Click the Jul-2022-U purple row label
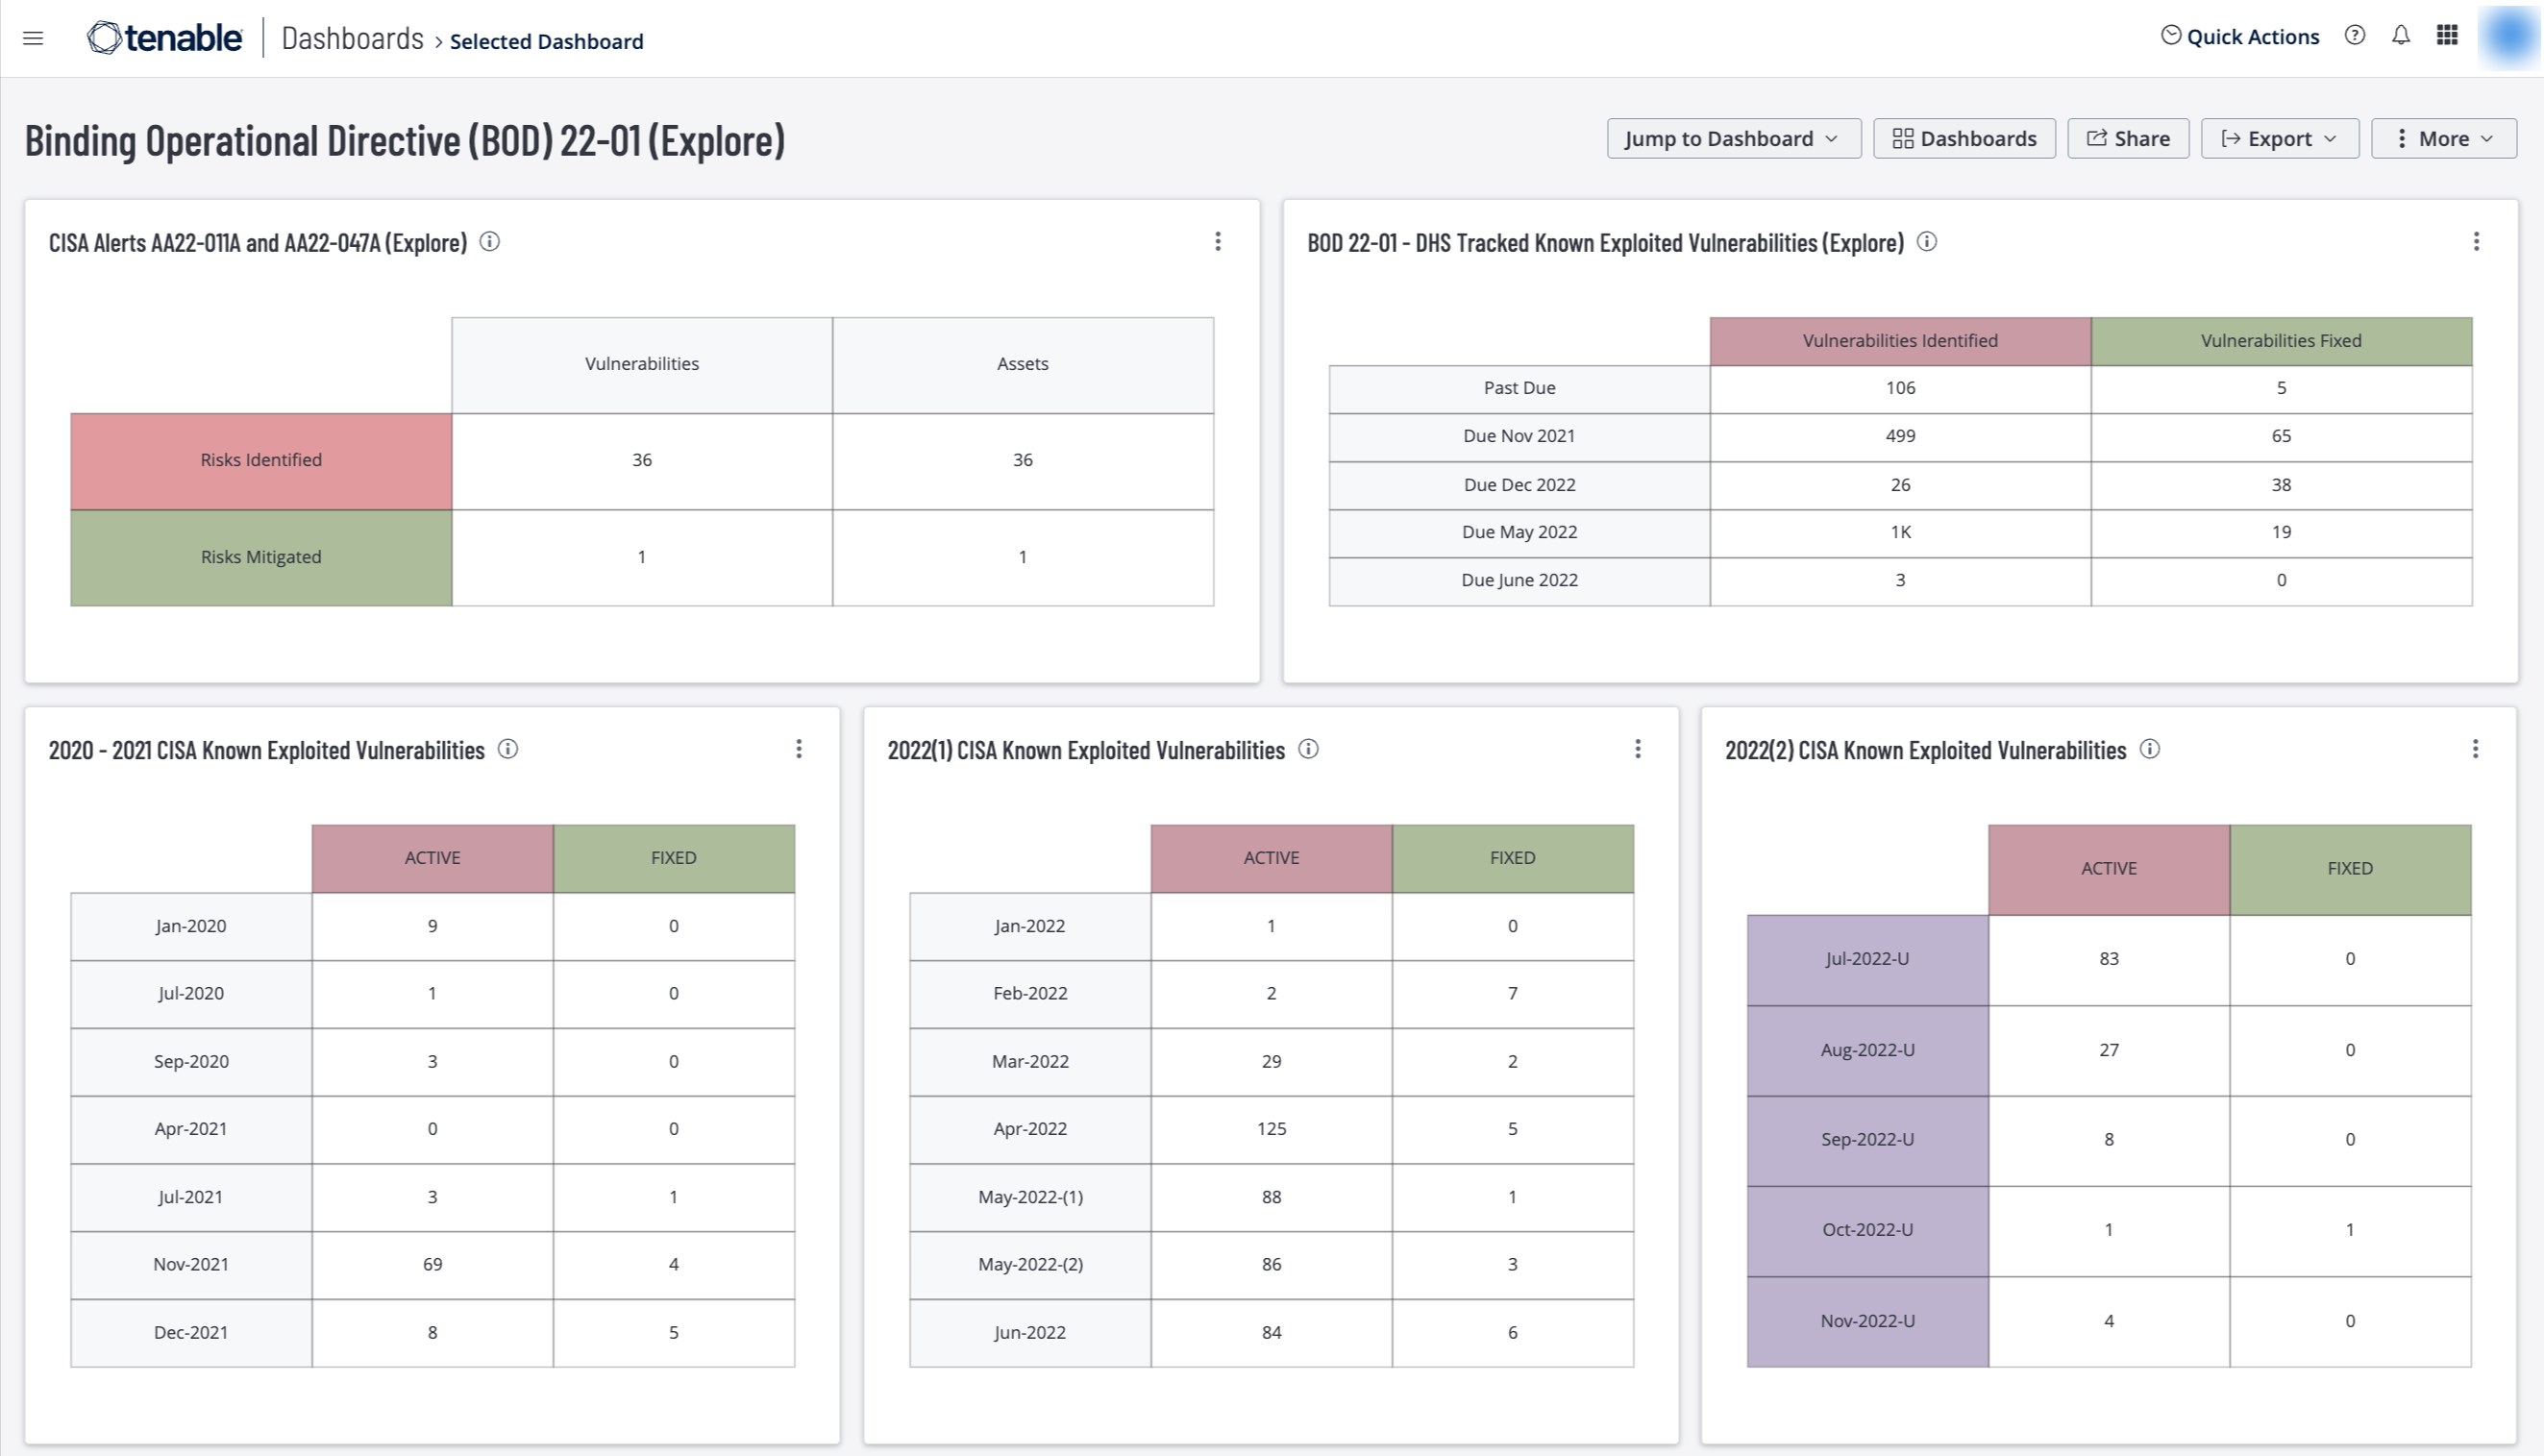The width and height of the screenshot is (2544, 1456). coord(1867,960)
